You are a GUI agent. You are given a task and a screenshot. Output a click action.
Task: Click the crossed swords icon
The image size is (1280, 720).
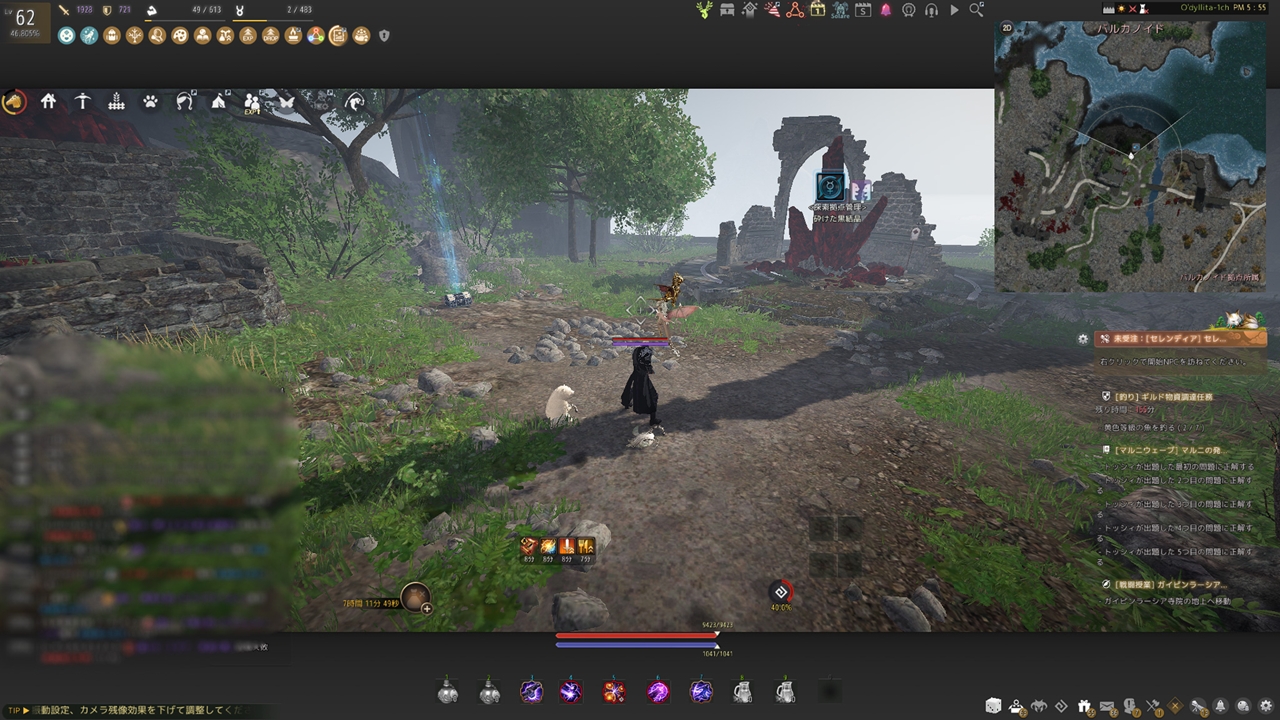click(x=1153, y=706)
